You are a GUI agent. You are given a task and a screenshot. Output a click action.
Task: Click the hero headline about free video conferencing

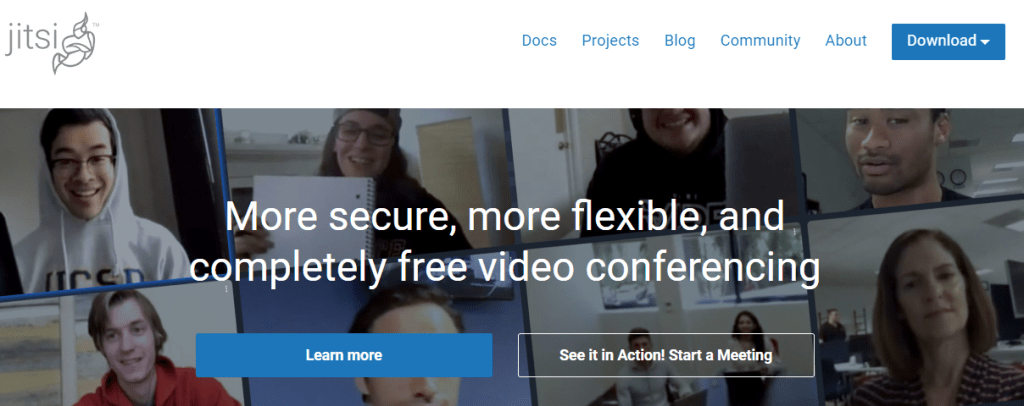coord(504,243)
